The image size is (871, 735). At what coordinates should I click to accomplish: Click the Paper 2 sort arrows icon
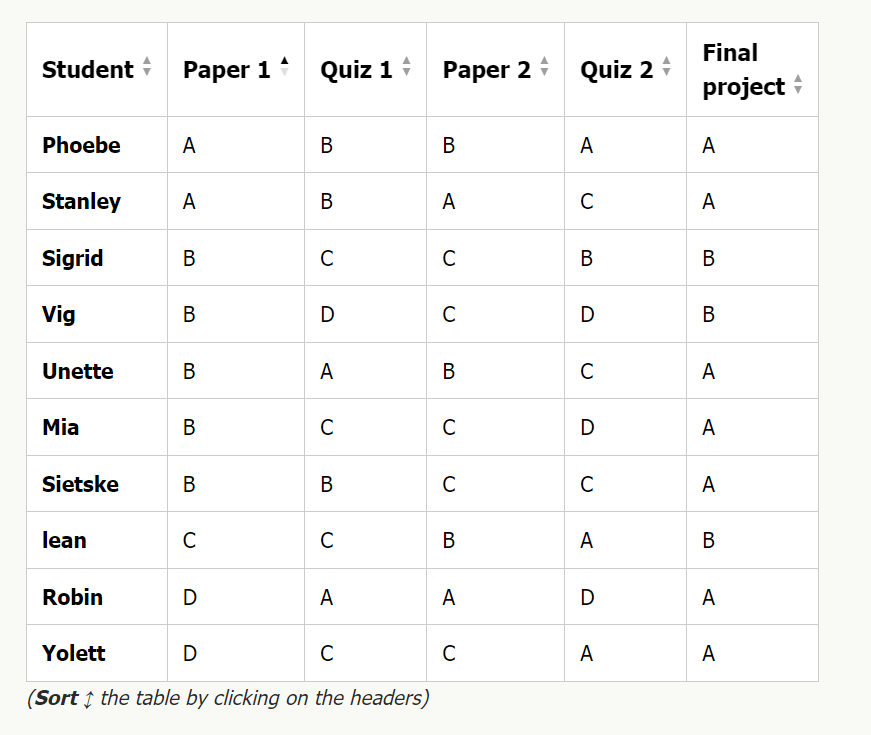pos(544,68)
